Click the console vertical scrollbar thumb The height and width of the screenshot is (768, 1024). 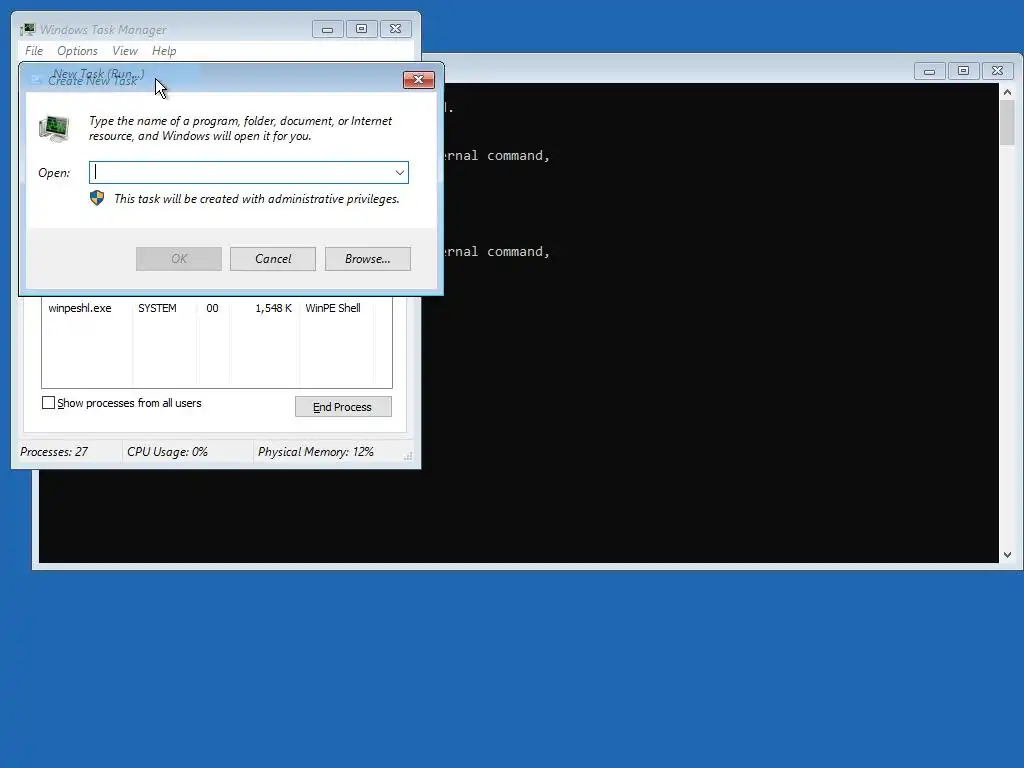click(1007, 123)
